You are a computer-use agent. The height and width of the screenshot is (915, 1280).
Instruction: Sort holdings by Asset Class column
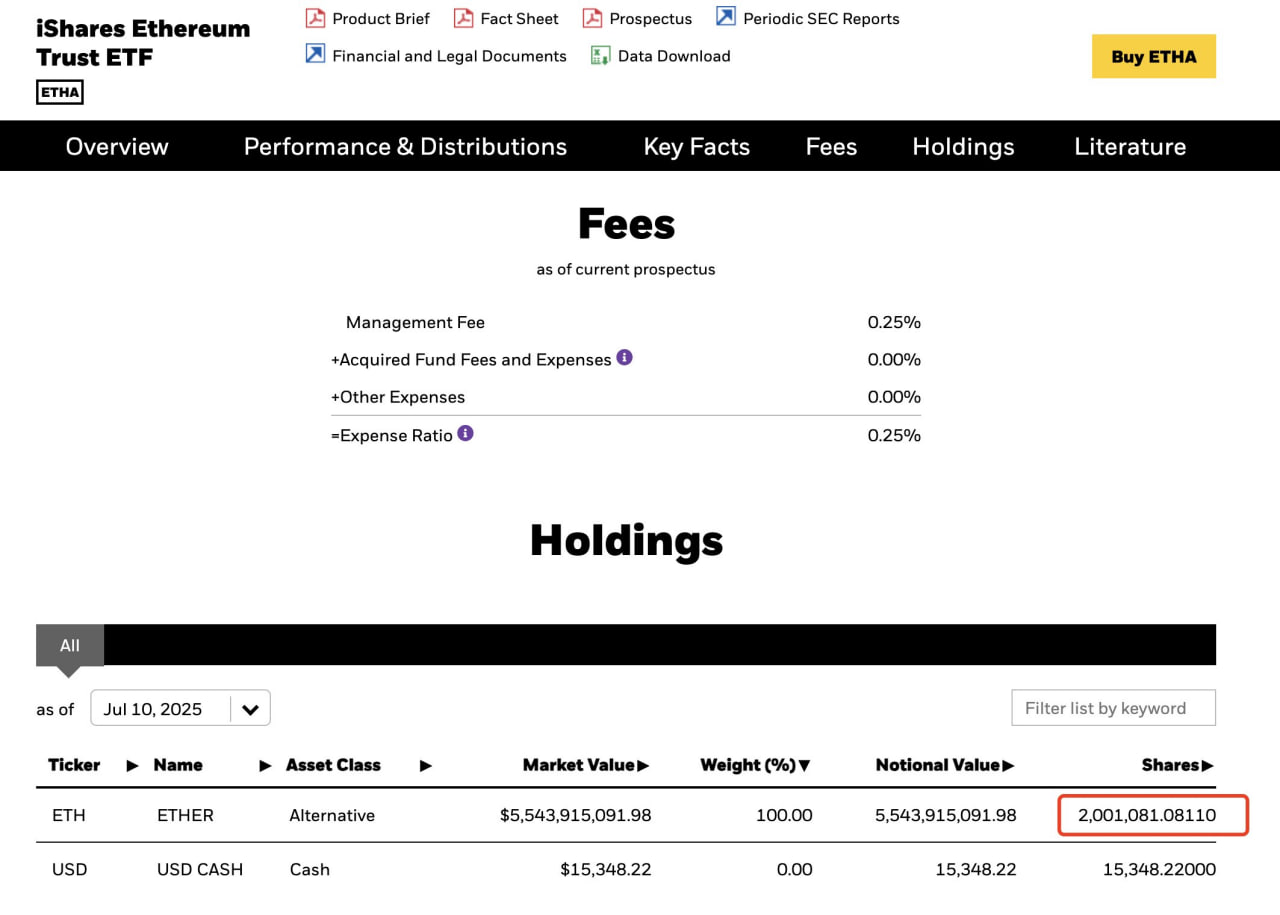[333, 765]
